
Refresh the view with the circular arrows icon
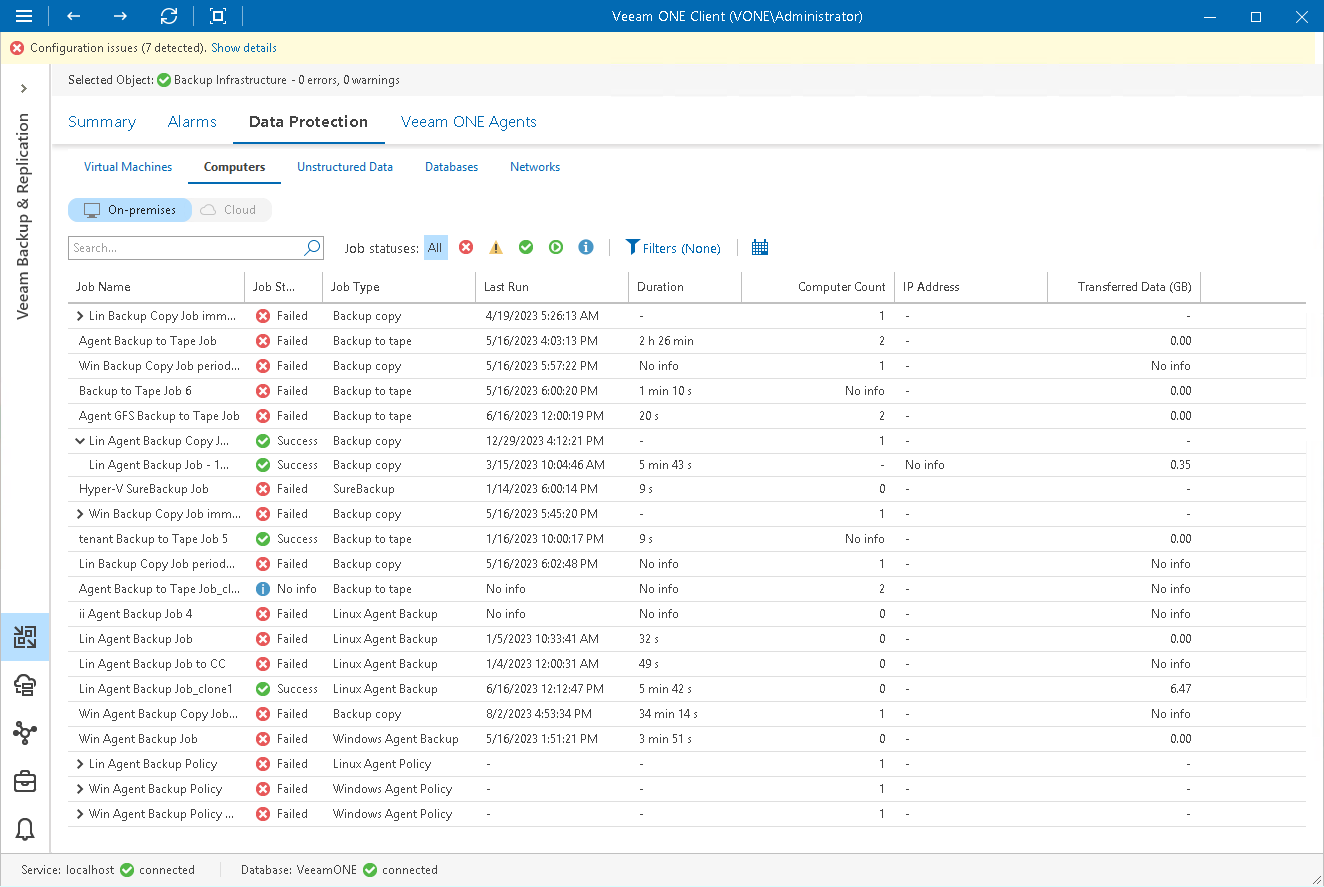(x=169, y=16)
